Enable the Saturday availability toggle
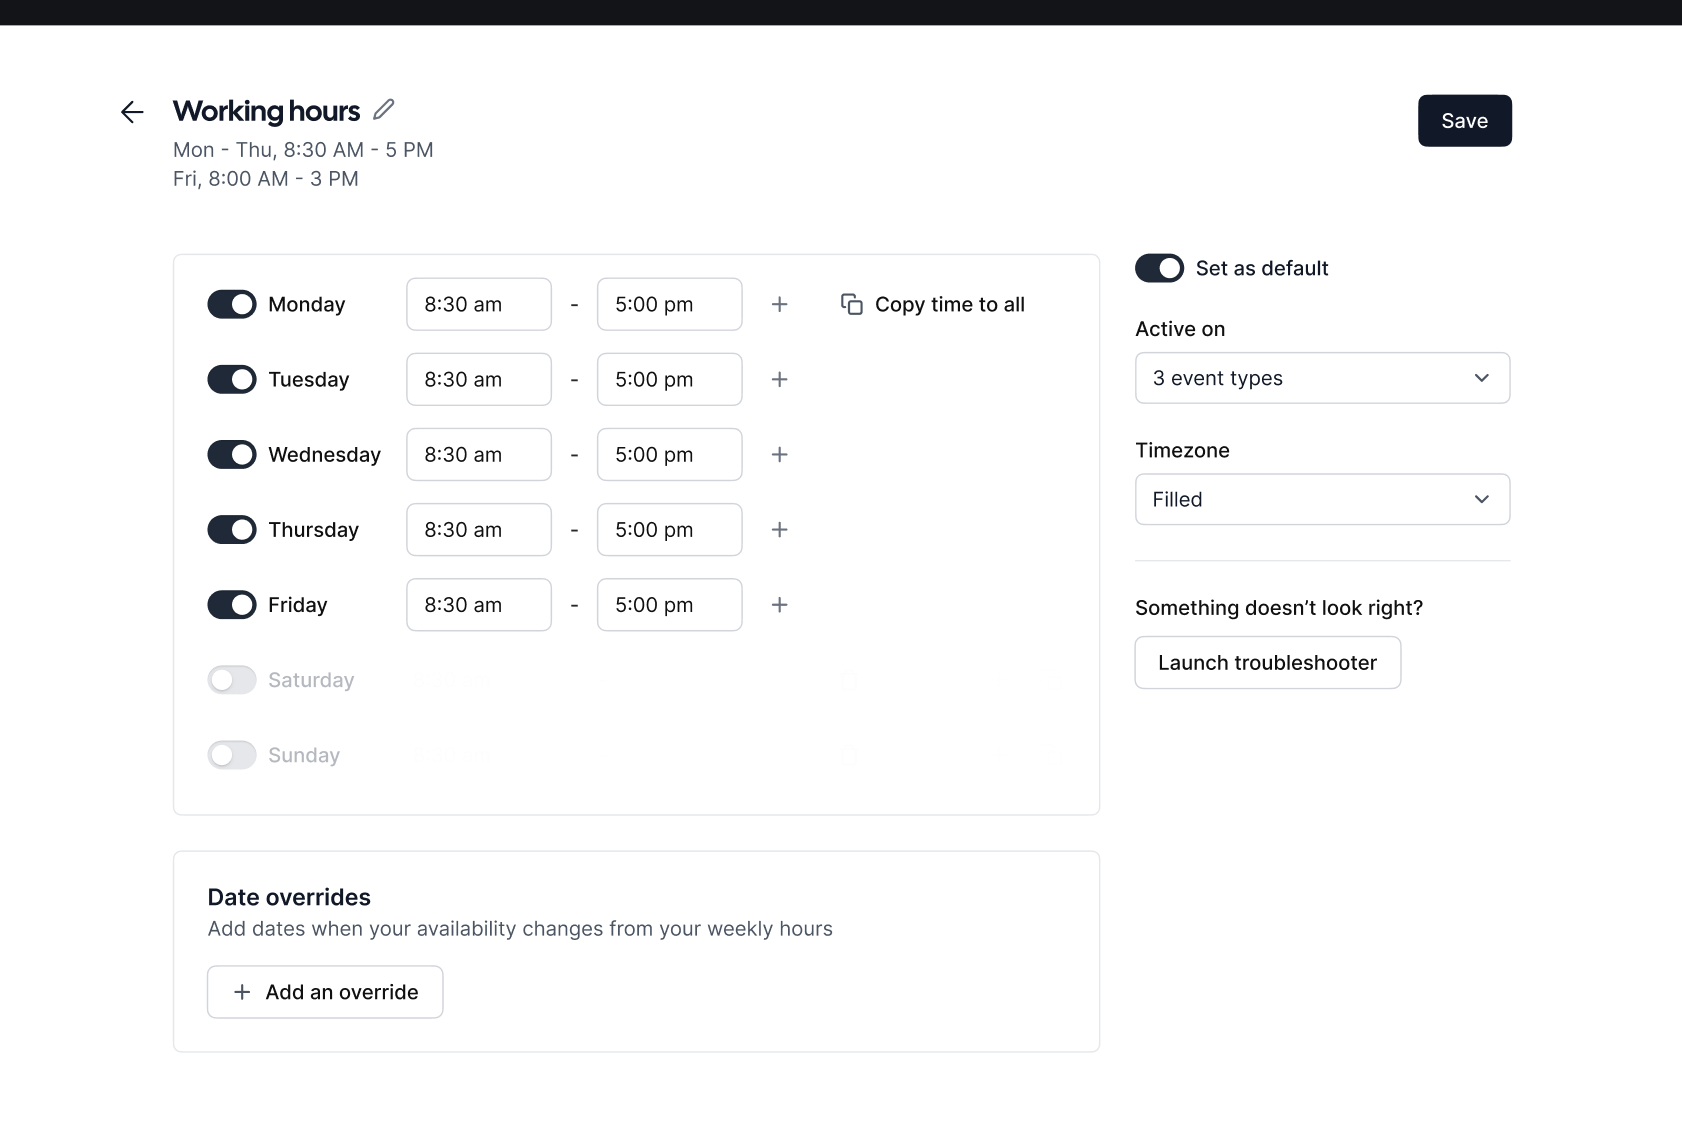The height and width of the screenshot is (1142, 1682). 231,679
